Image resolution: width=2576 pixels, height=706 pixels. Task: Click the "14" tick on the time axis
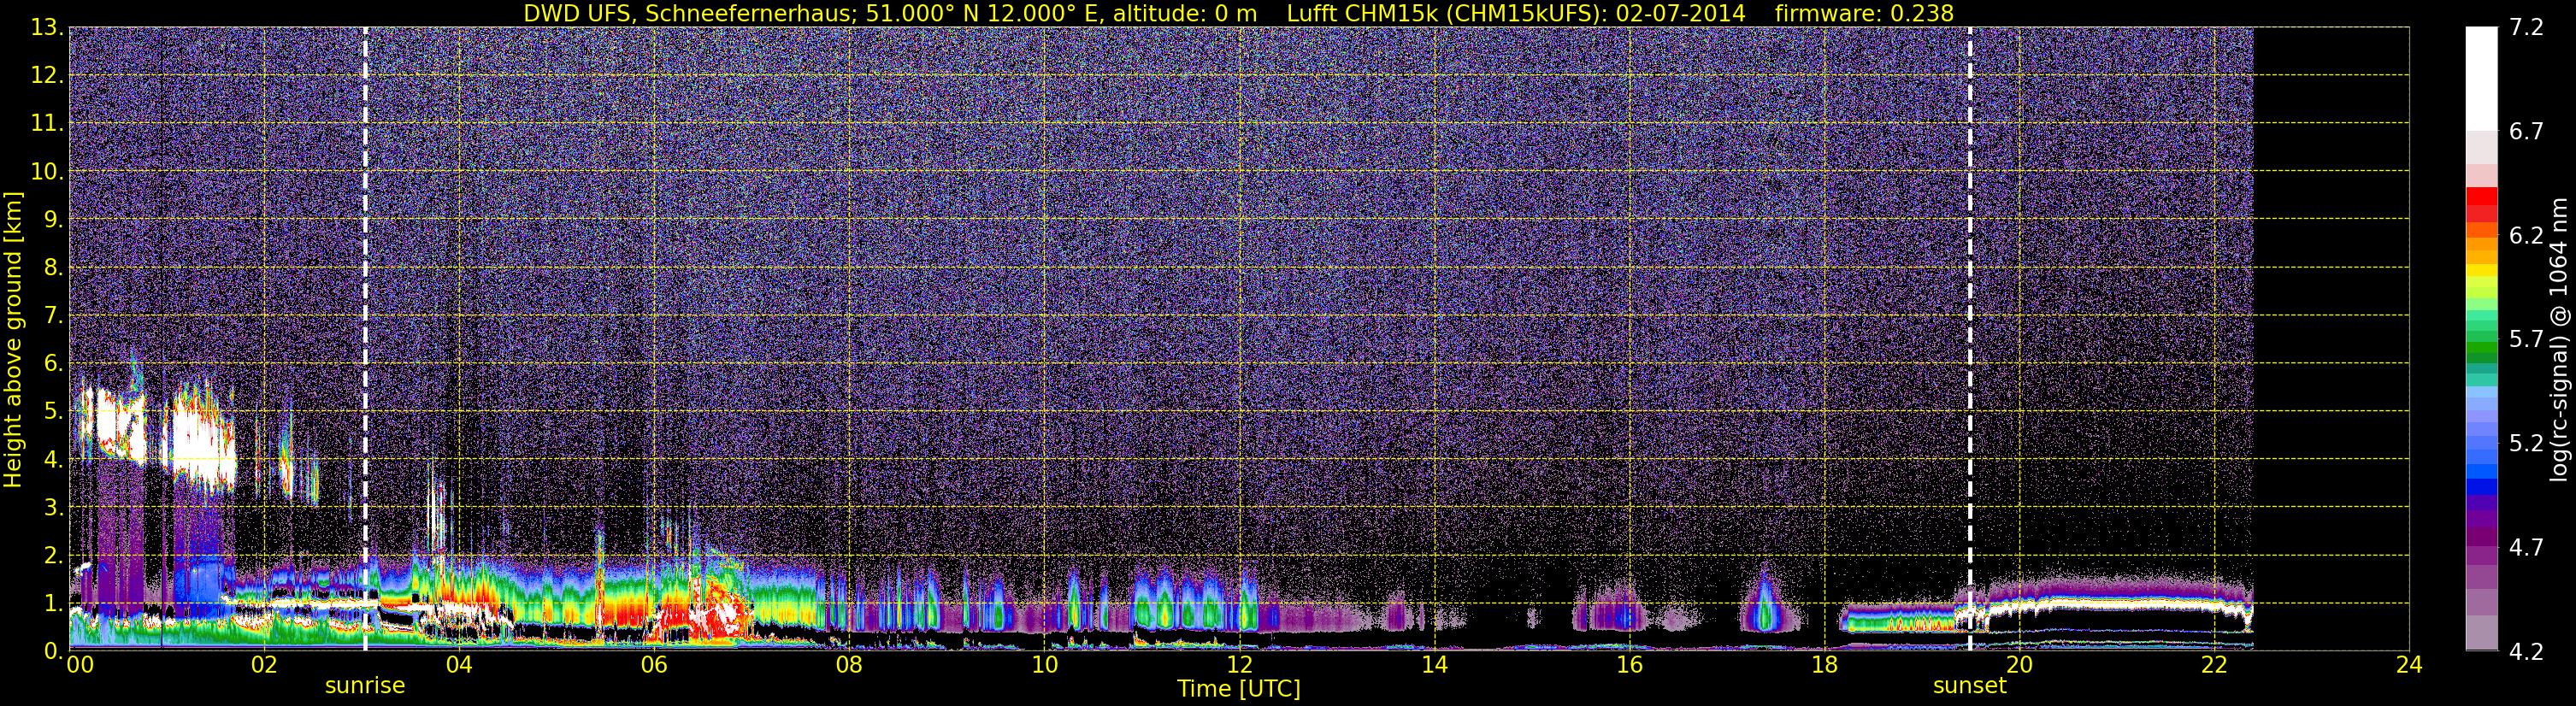(1434, 665)
